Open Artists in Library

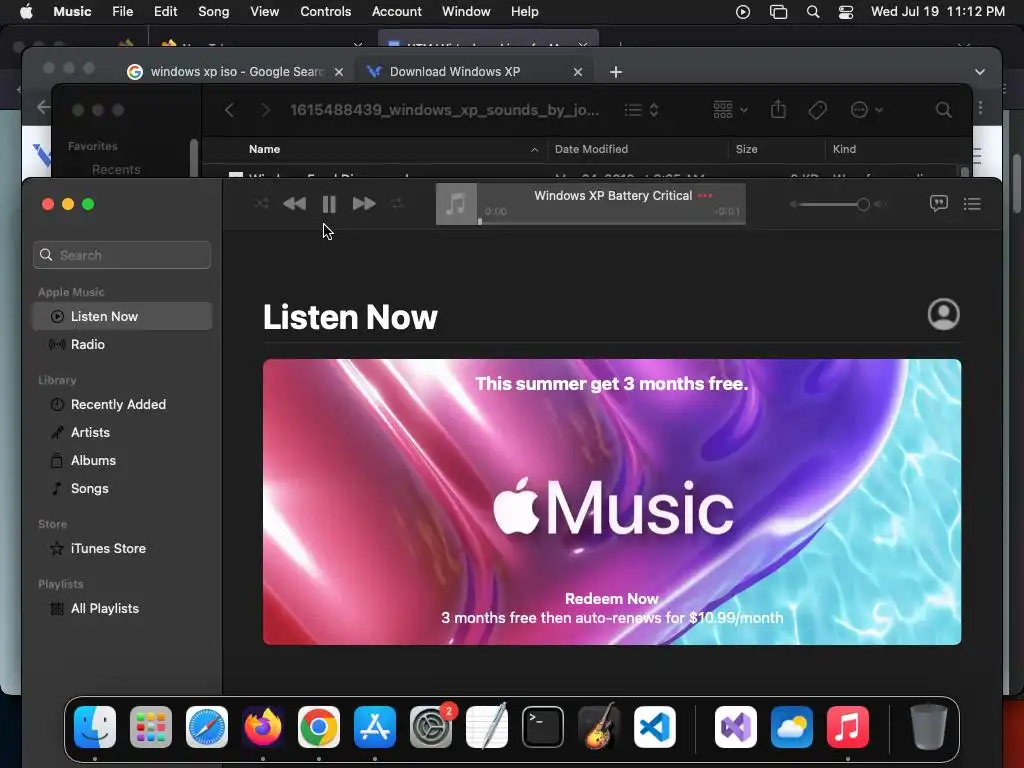coord(122,432)
